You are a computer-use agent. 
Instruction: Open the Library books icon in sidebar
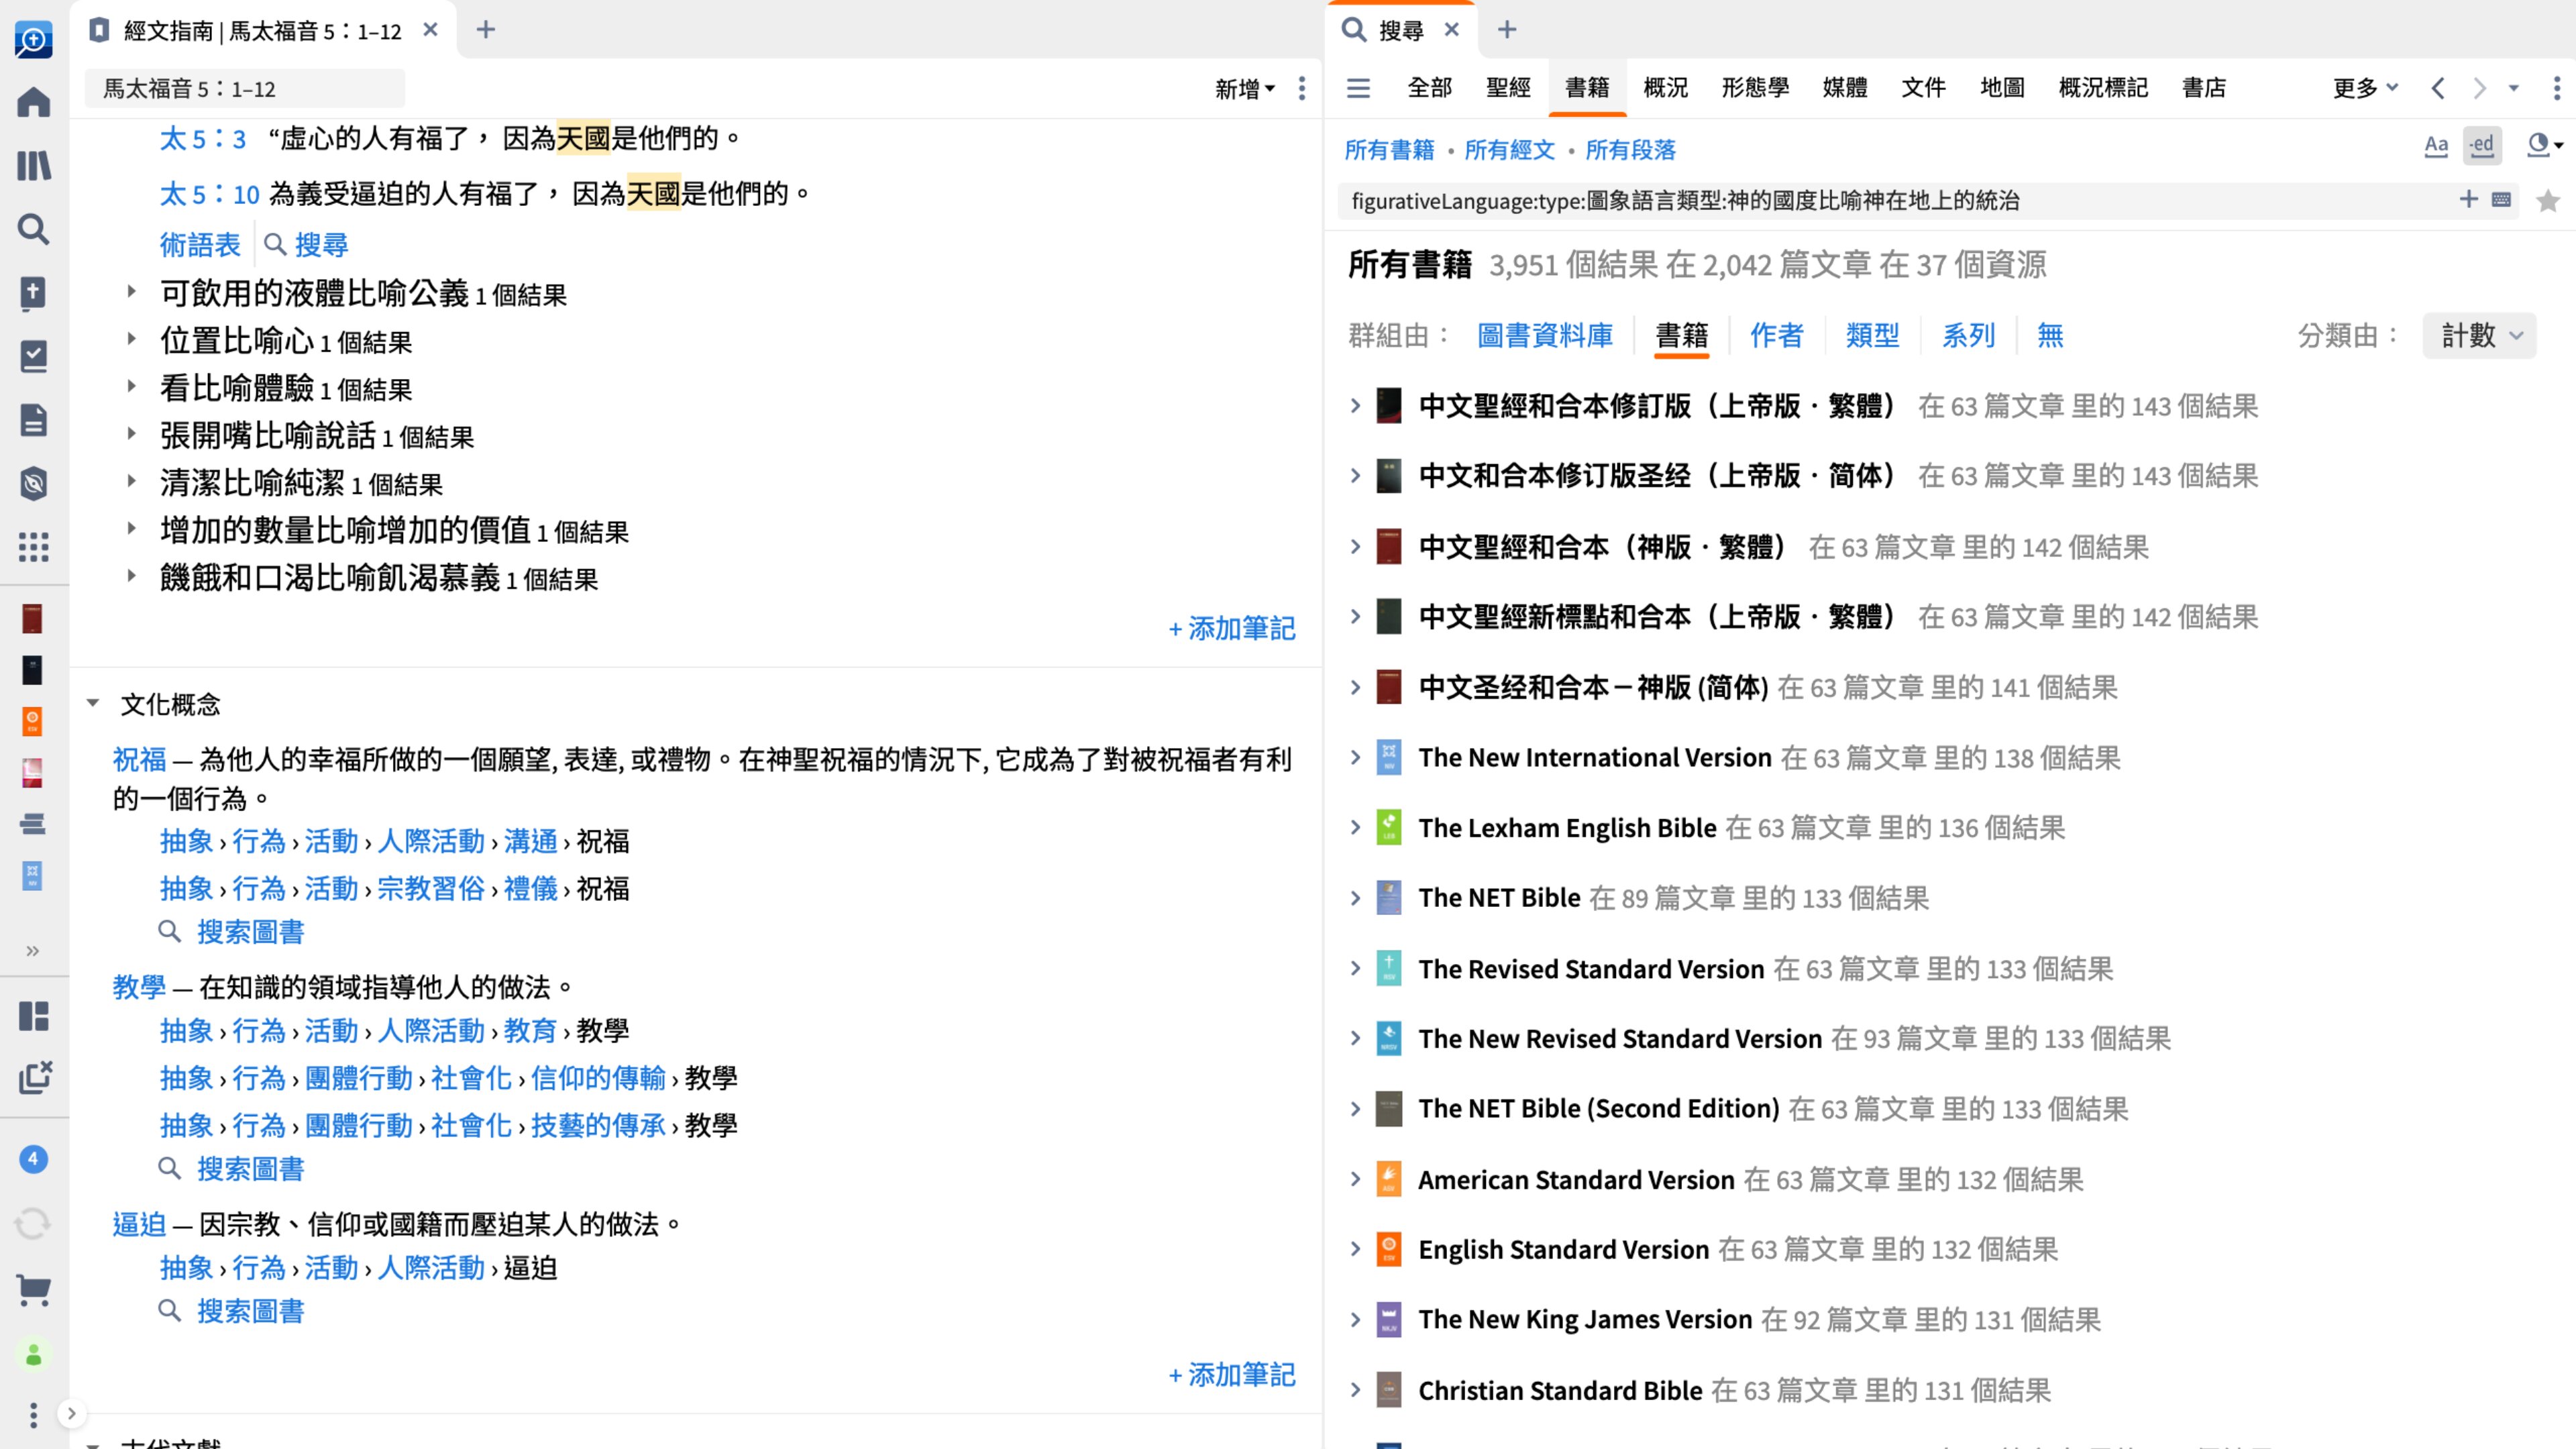33,165
